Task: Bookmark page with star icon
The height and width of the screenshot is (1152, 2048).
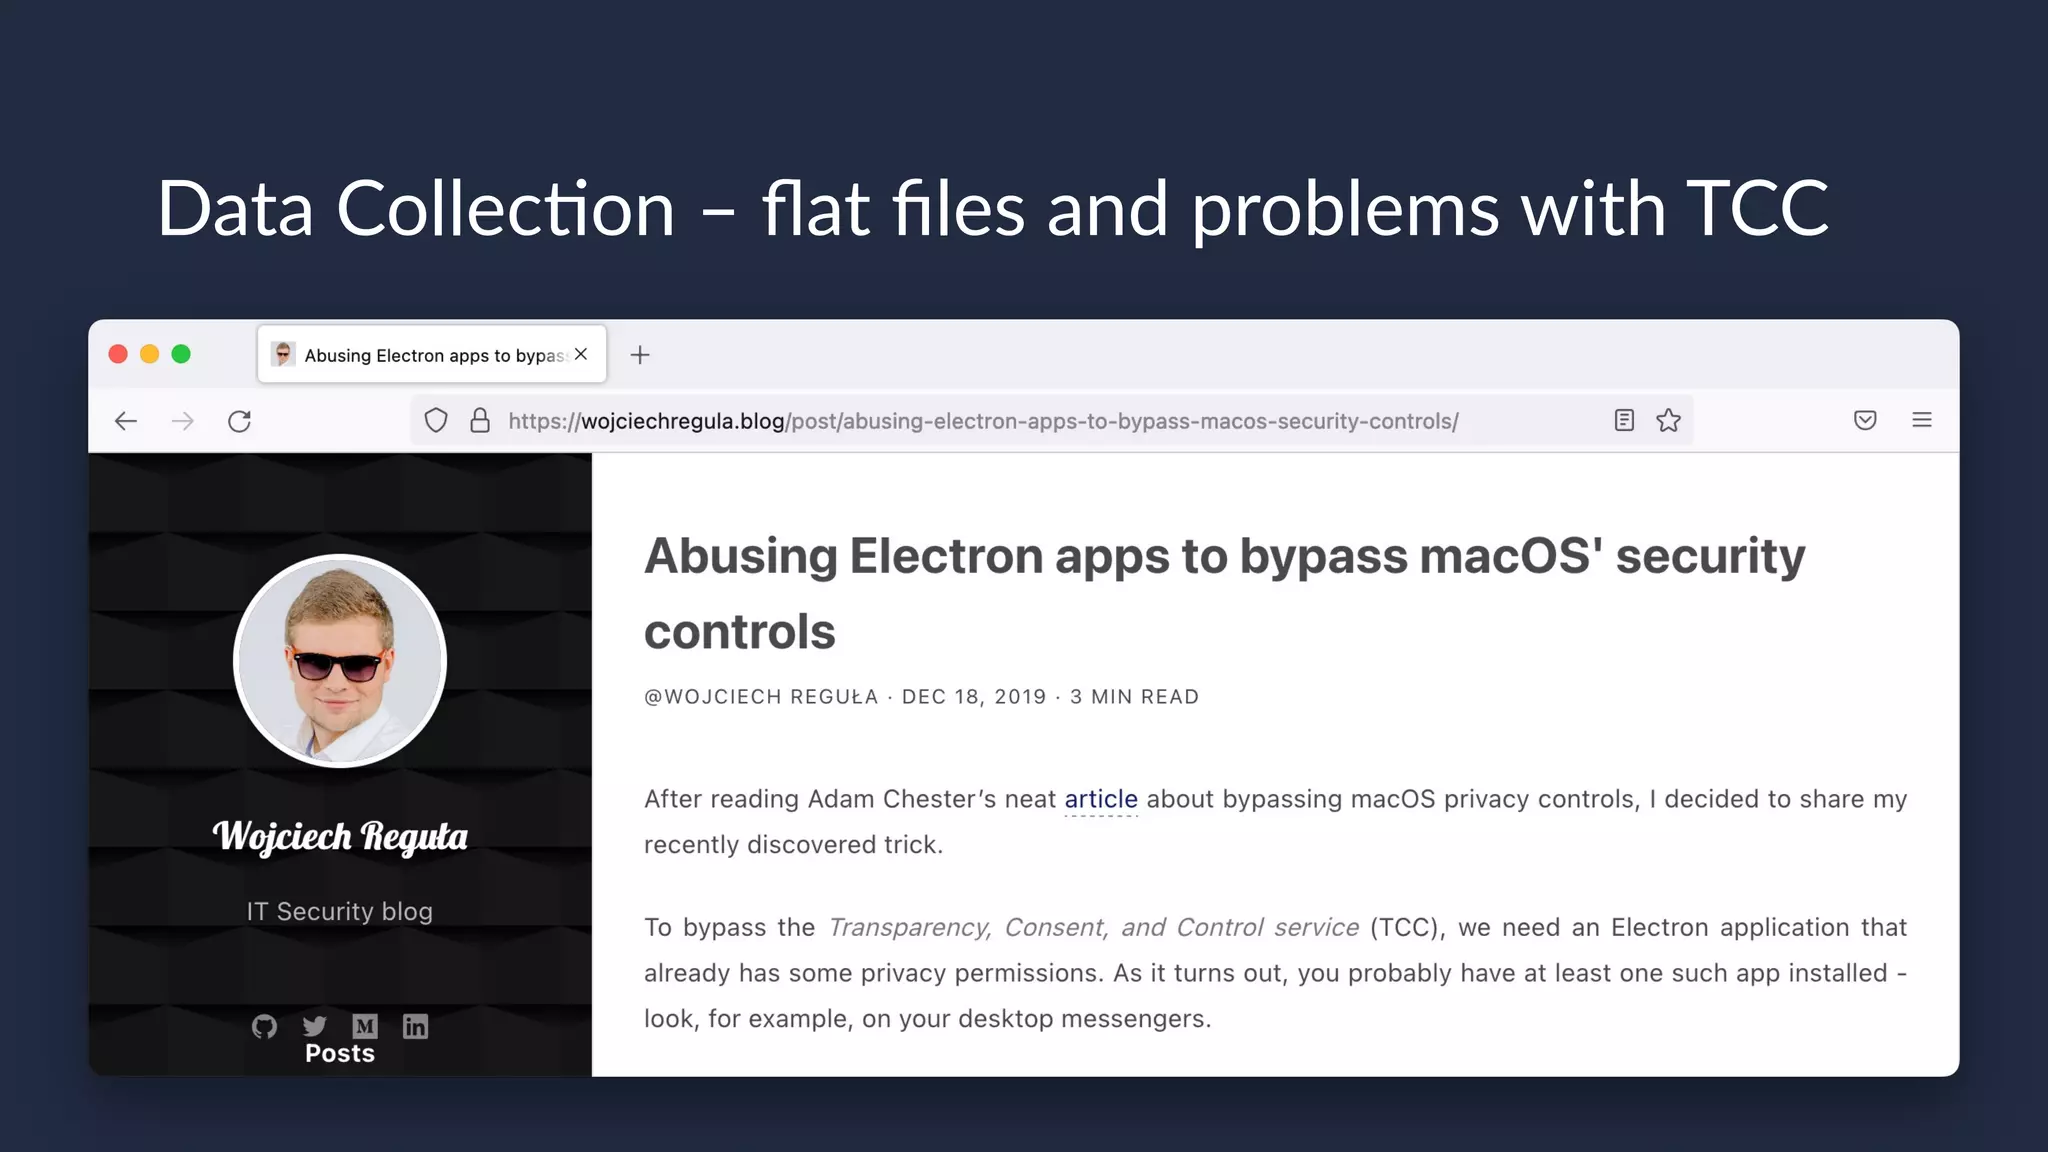Action: tap(1668, 420)
